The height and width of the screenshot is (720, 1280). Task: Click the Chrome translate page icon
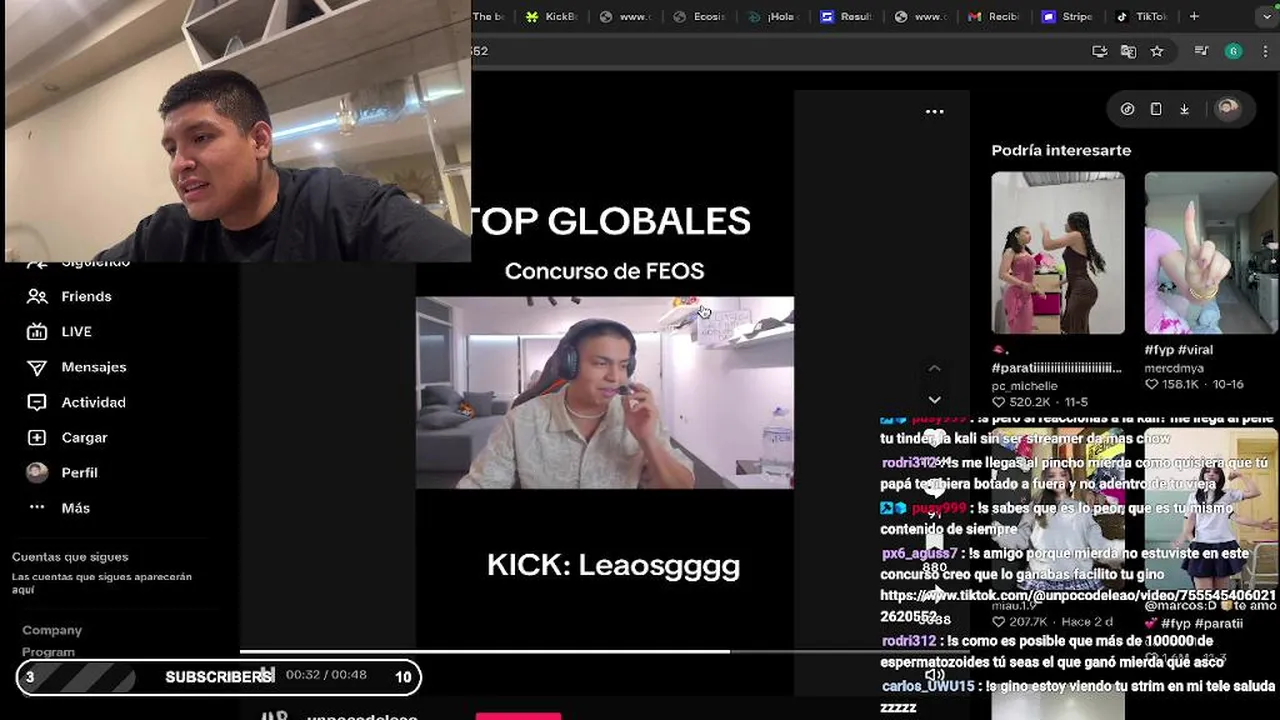click(1129, 51)
